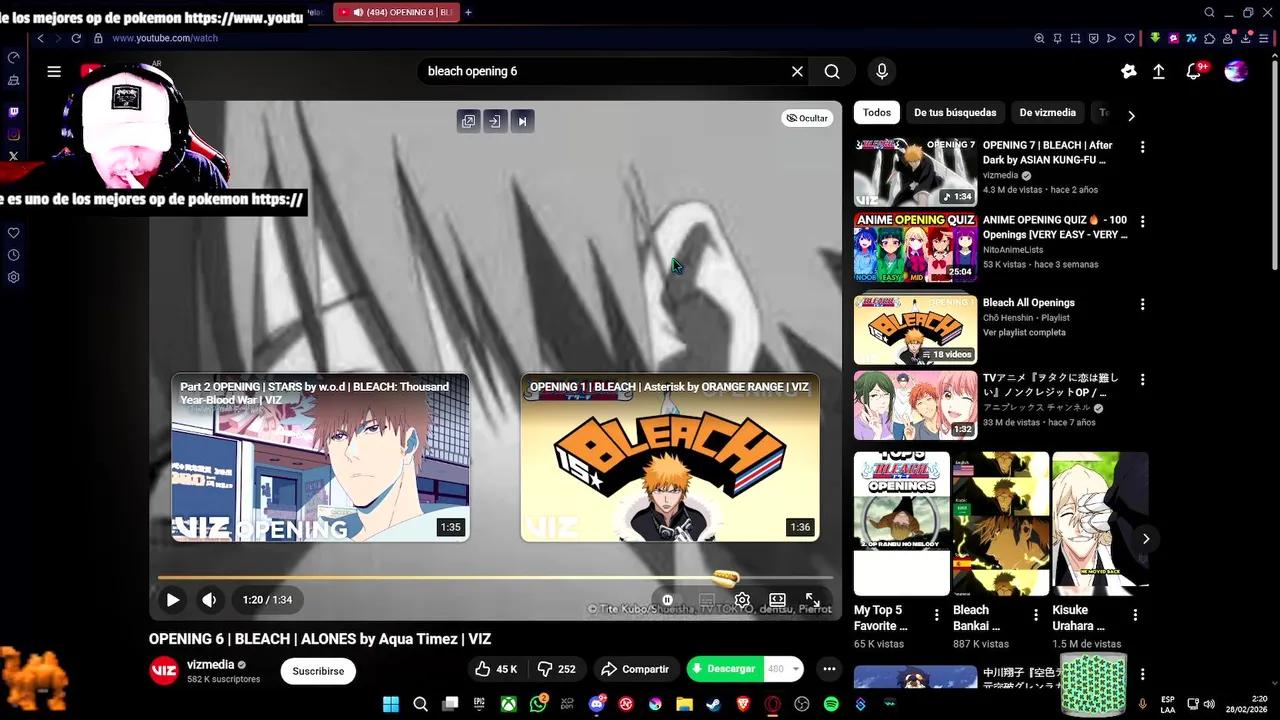Select the 'Todos' filter chip
This screenshot has width=1280, height=720.
(877, 113)
